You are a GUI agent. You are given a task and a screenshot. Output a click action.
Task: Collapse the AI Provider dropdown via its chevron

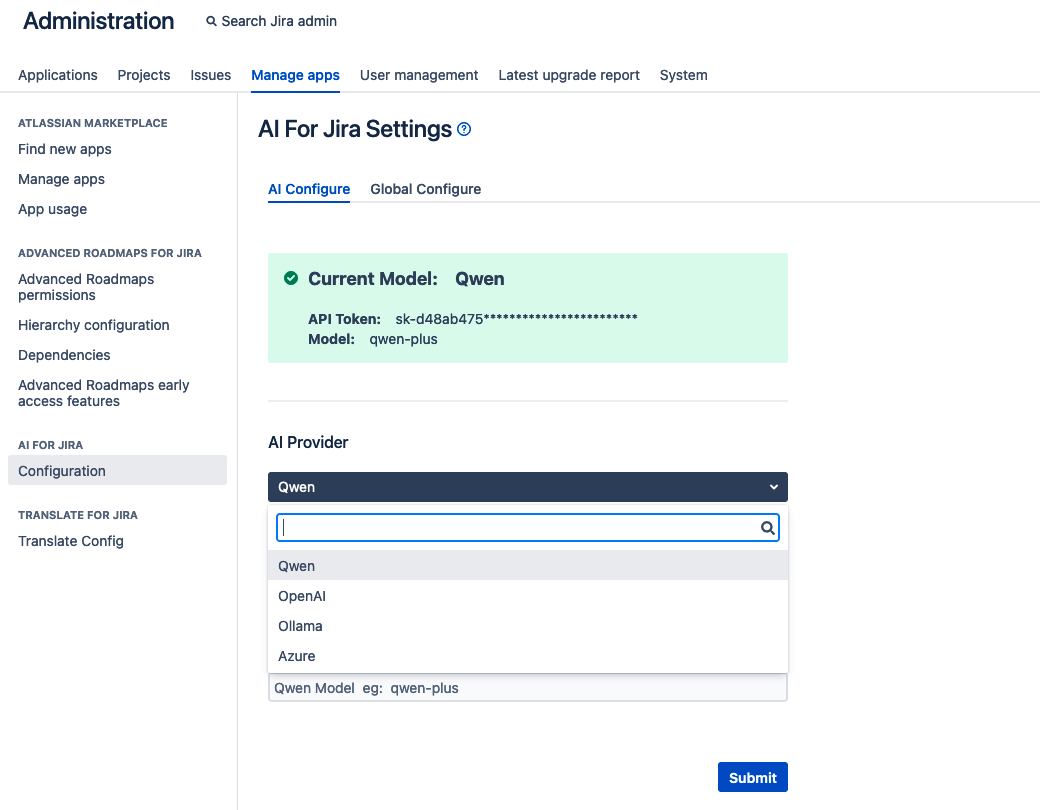[x=773, y=487]
